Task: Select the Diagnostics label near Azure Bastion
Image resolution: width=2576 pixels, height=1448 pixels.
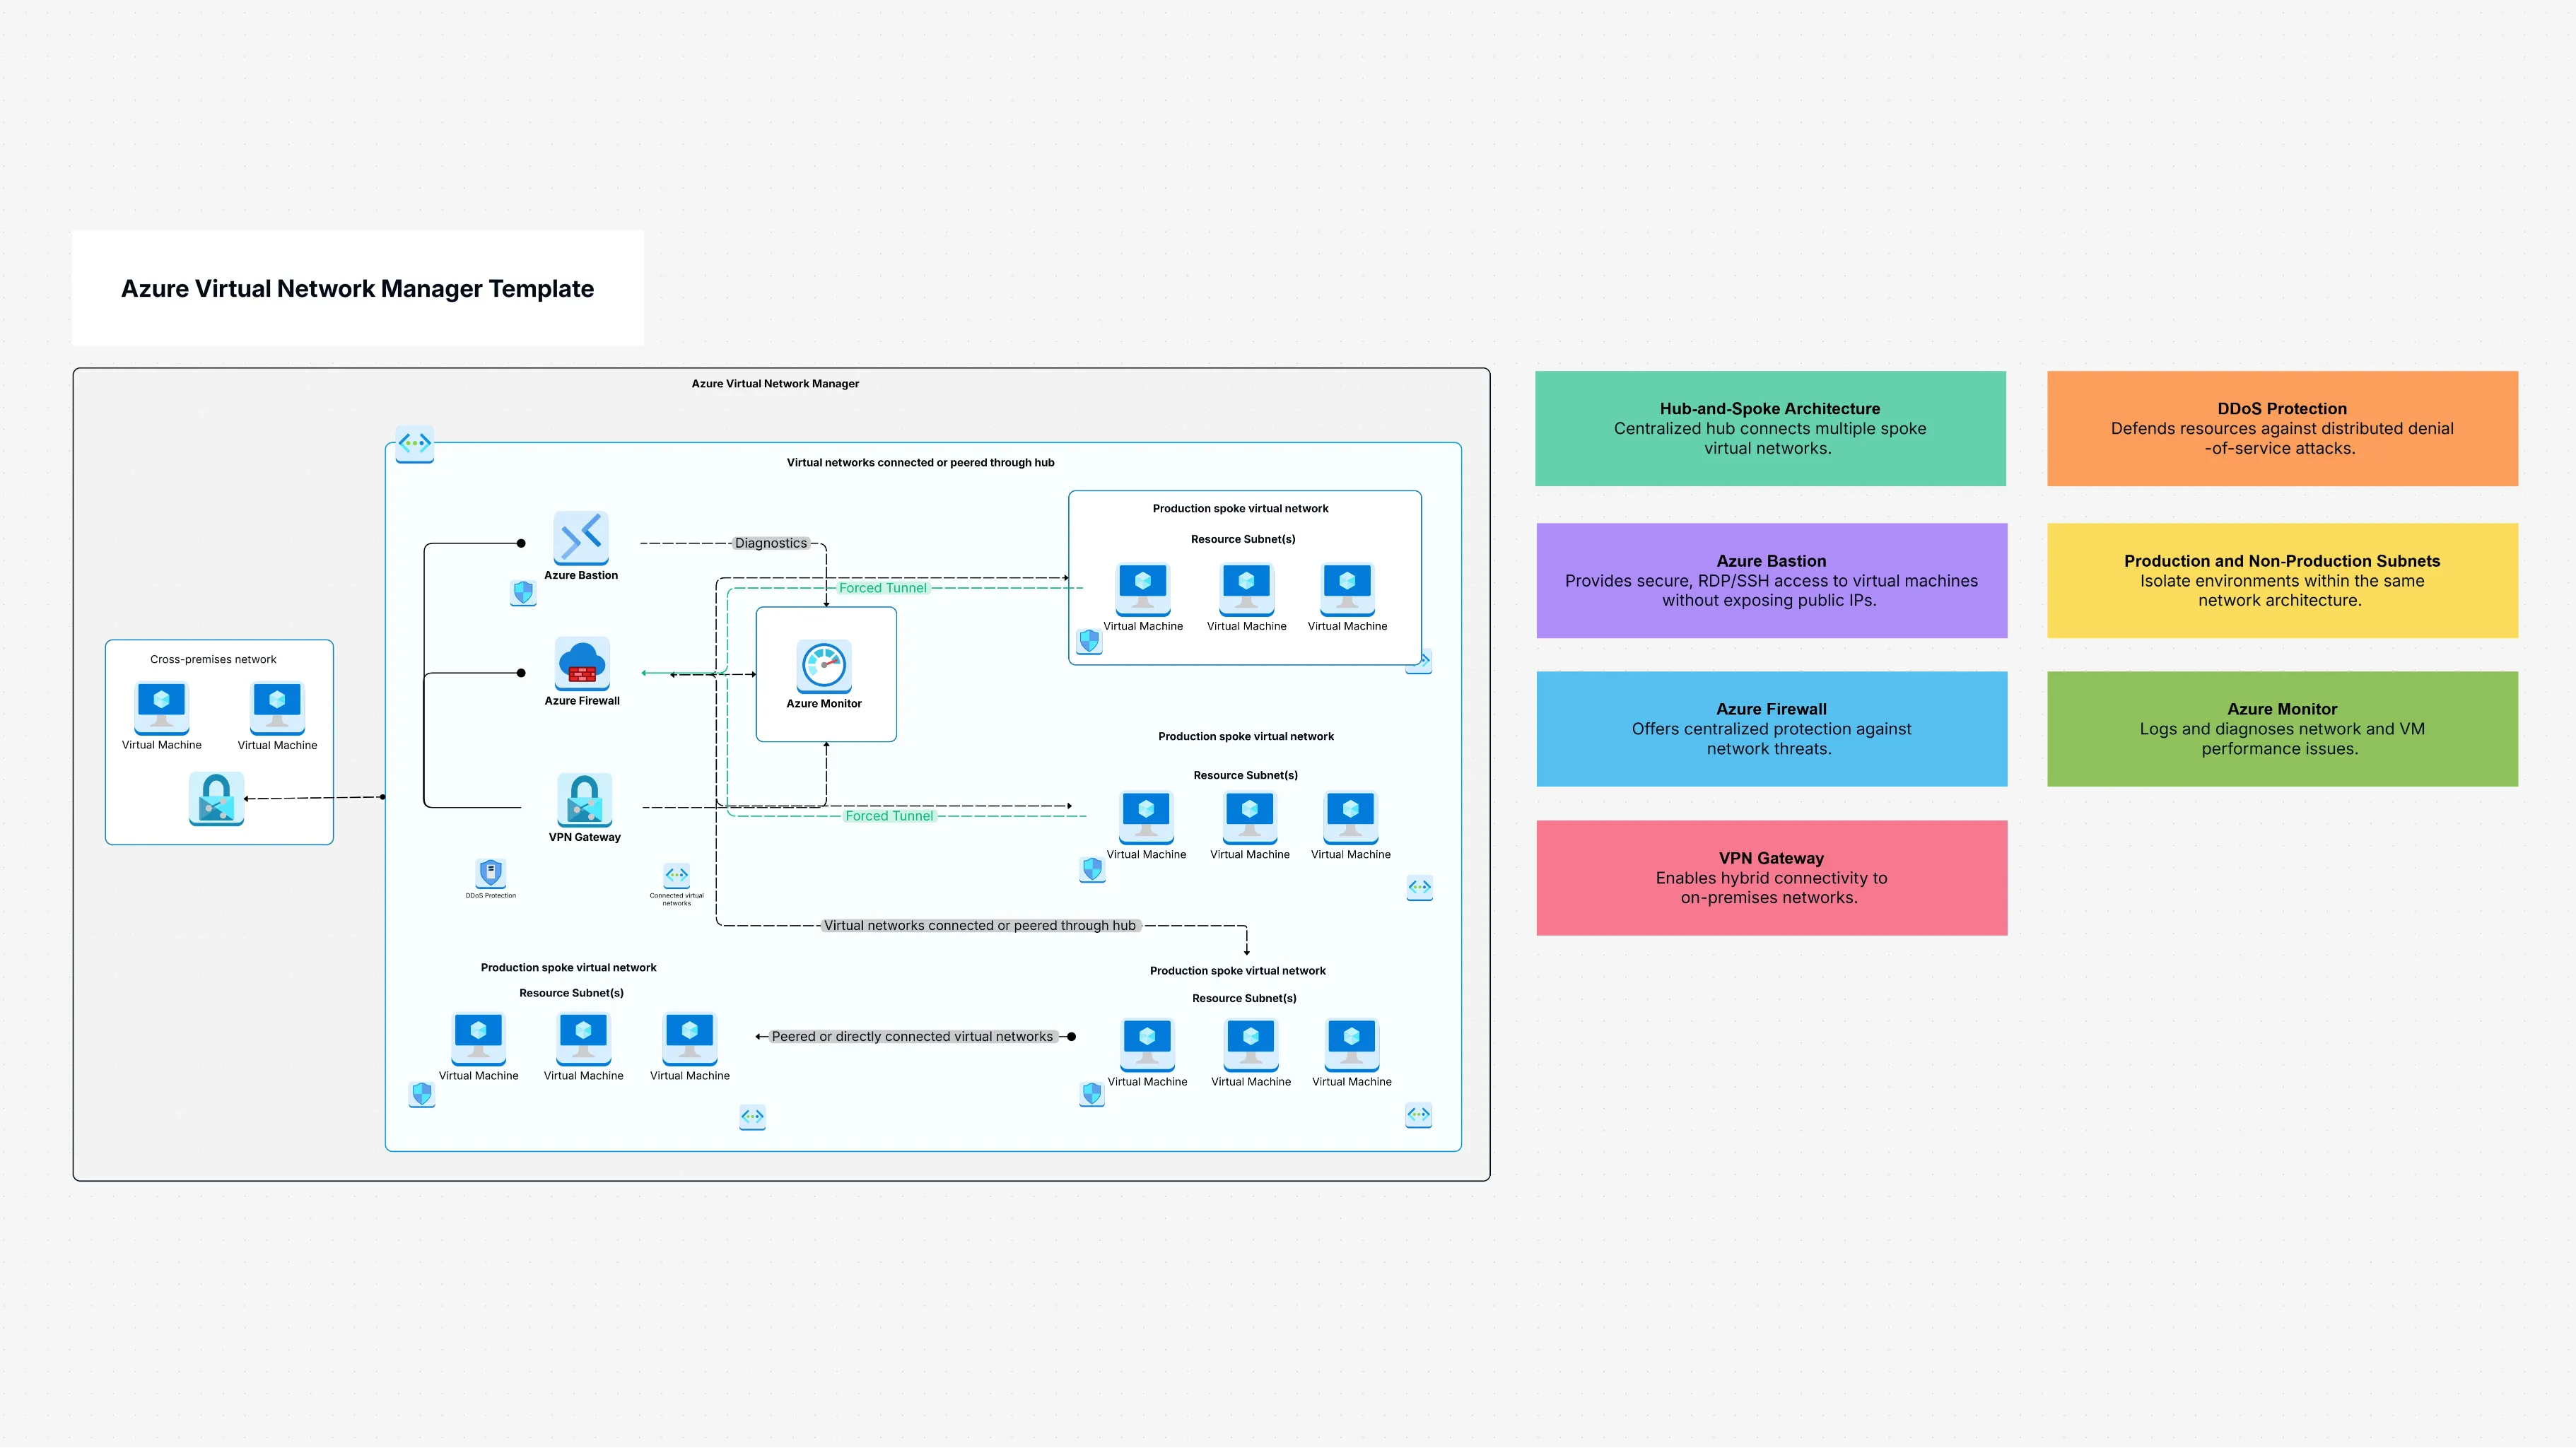Action: [770, 543]
